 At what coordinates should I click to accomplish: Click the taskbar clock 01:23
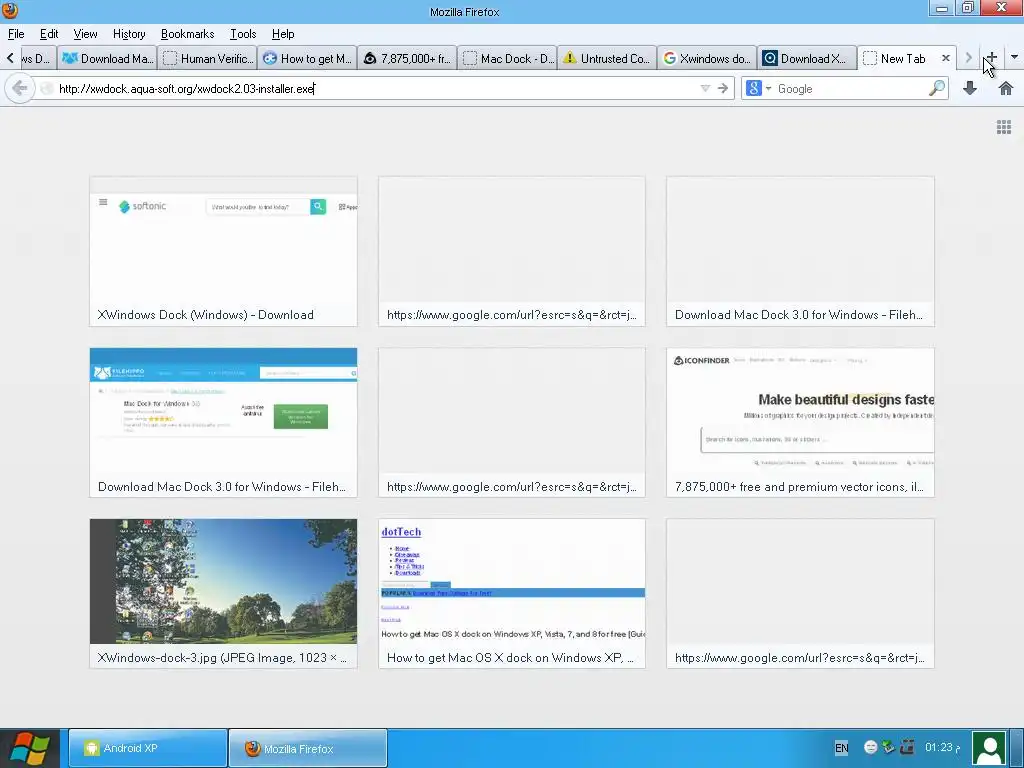tap(942, 747)
